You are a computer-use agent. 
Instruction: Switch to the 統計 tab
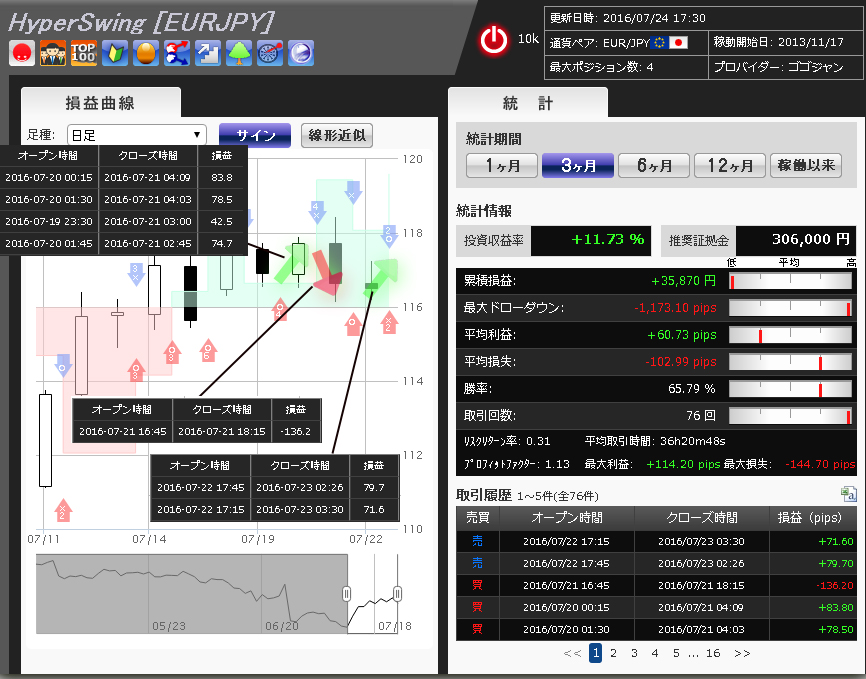point(527,104)
